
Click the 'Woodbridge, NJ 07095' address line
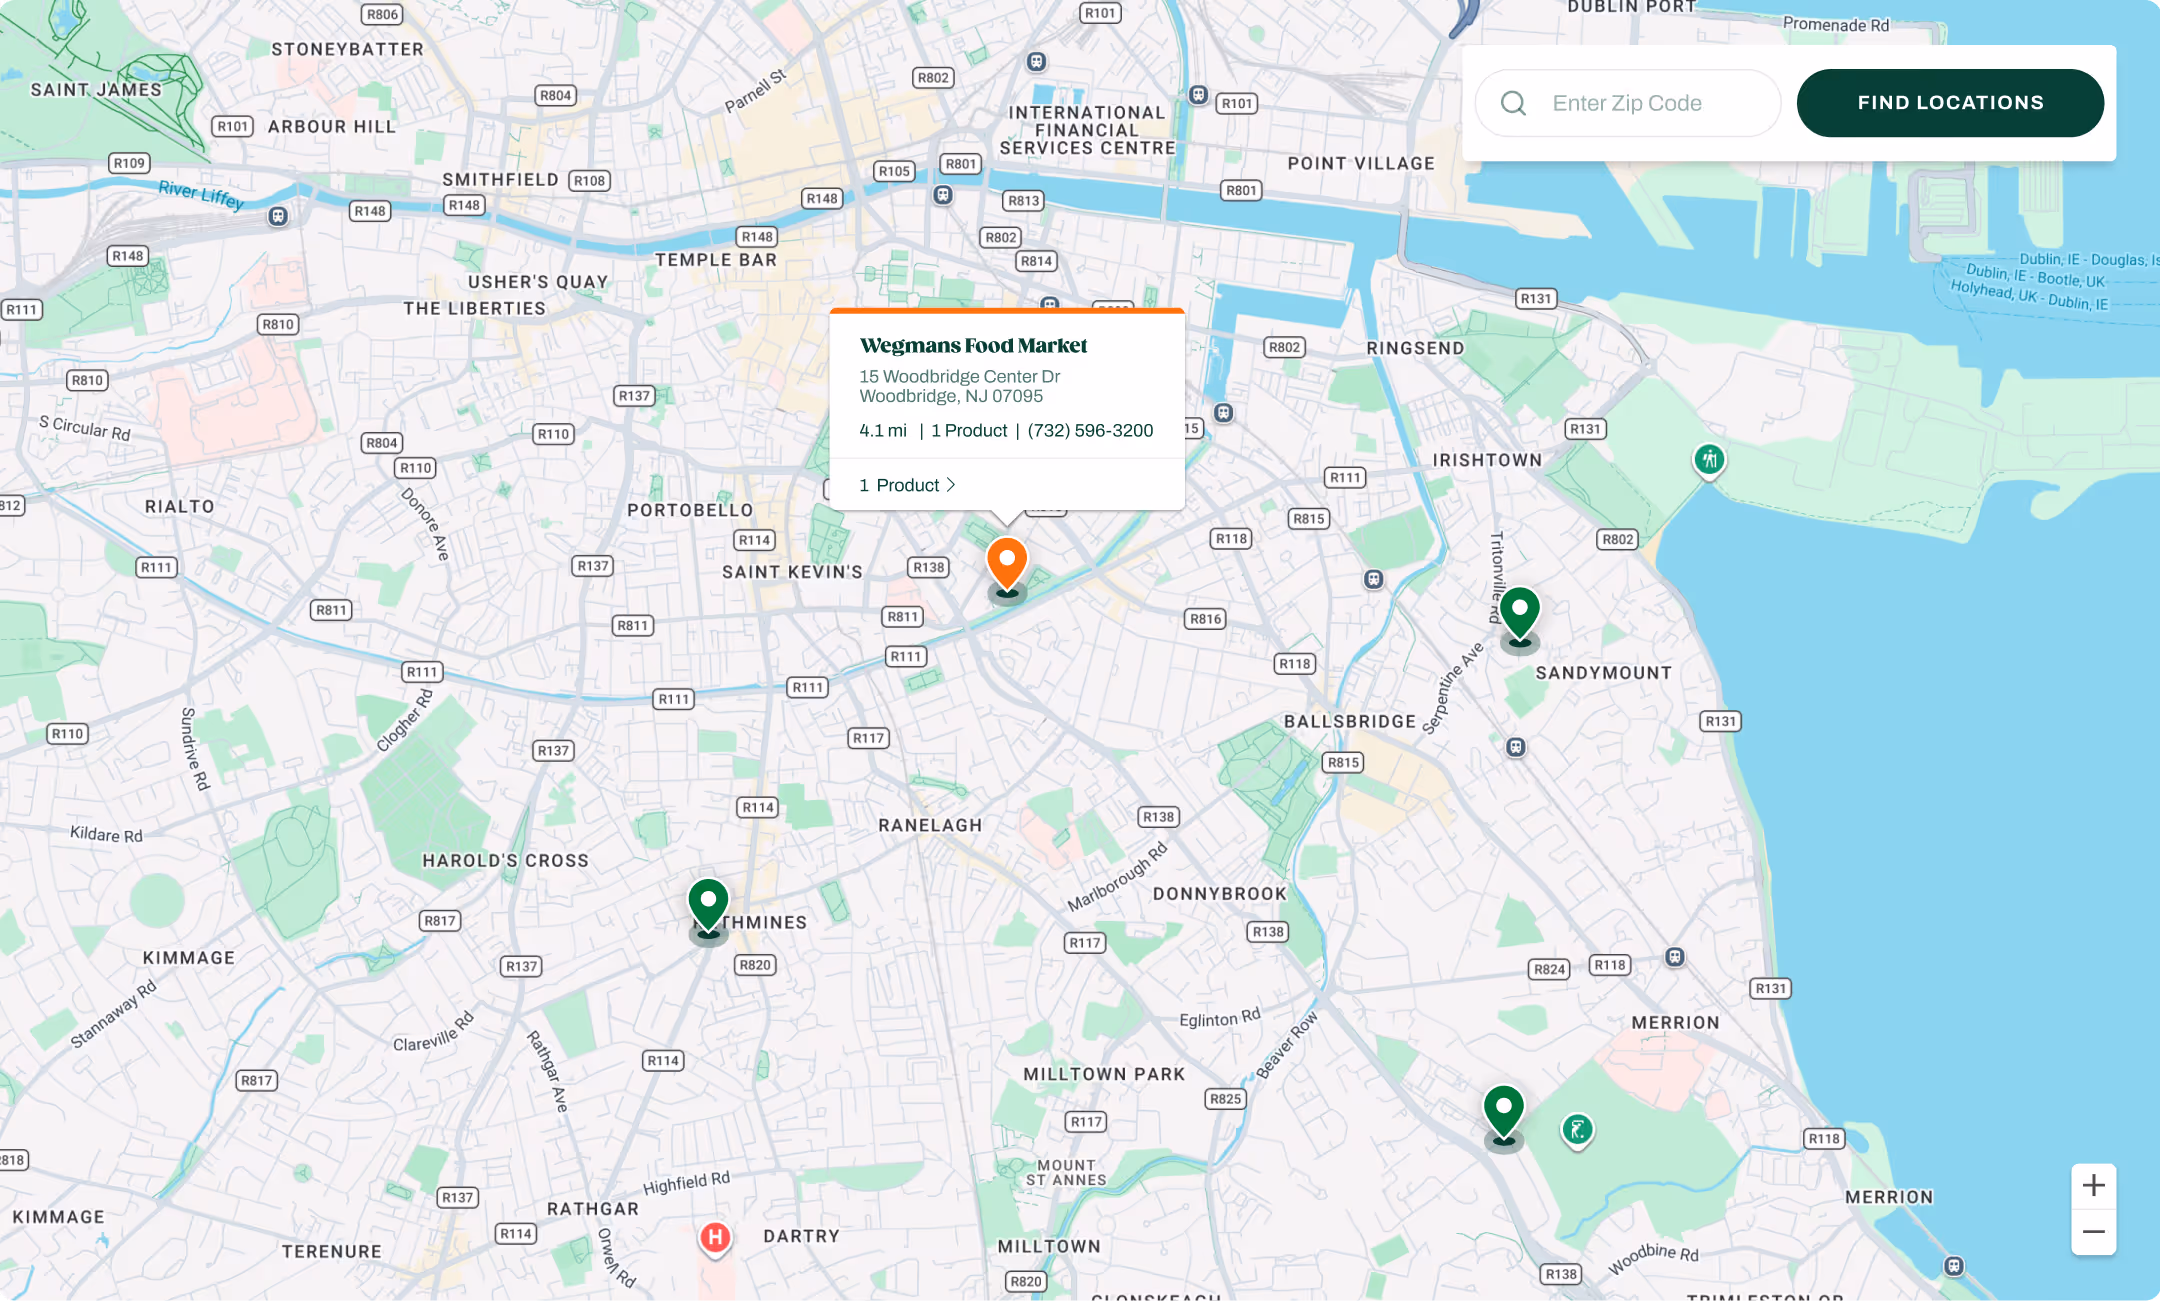[x=951, y=396]
